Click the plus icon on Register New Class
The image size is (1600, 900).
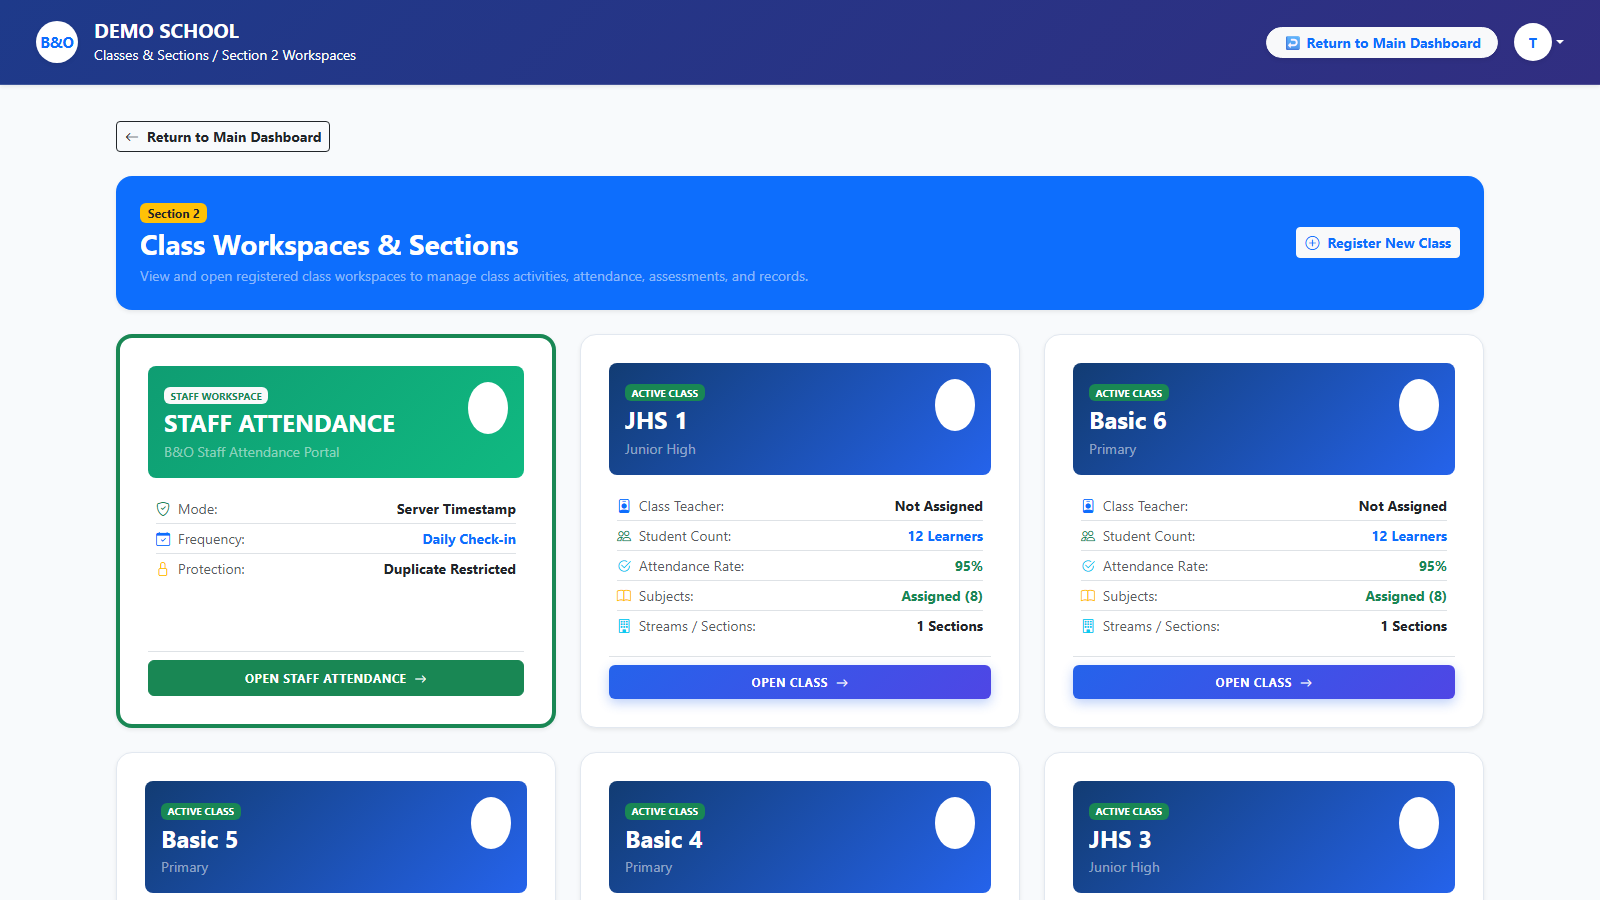[1312, 243]
